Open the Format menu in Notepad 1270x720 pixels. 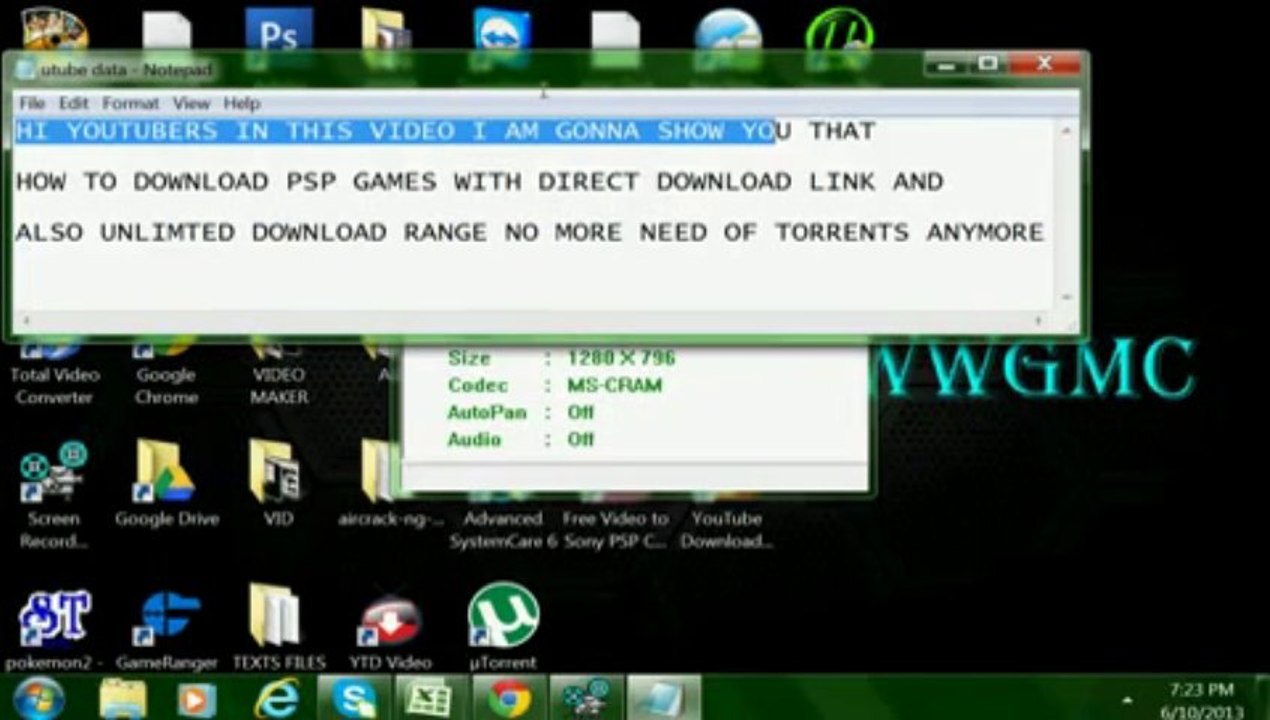pyautogui.click(x=130, y=103)
